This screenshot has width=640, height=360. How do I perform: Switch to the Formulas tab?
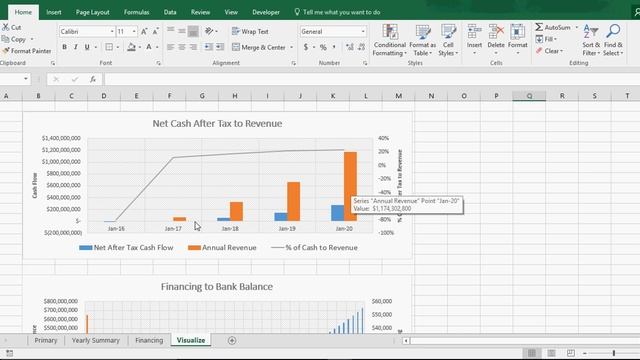click(x=136, y=12)
